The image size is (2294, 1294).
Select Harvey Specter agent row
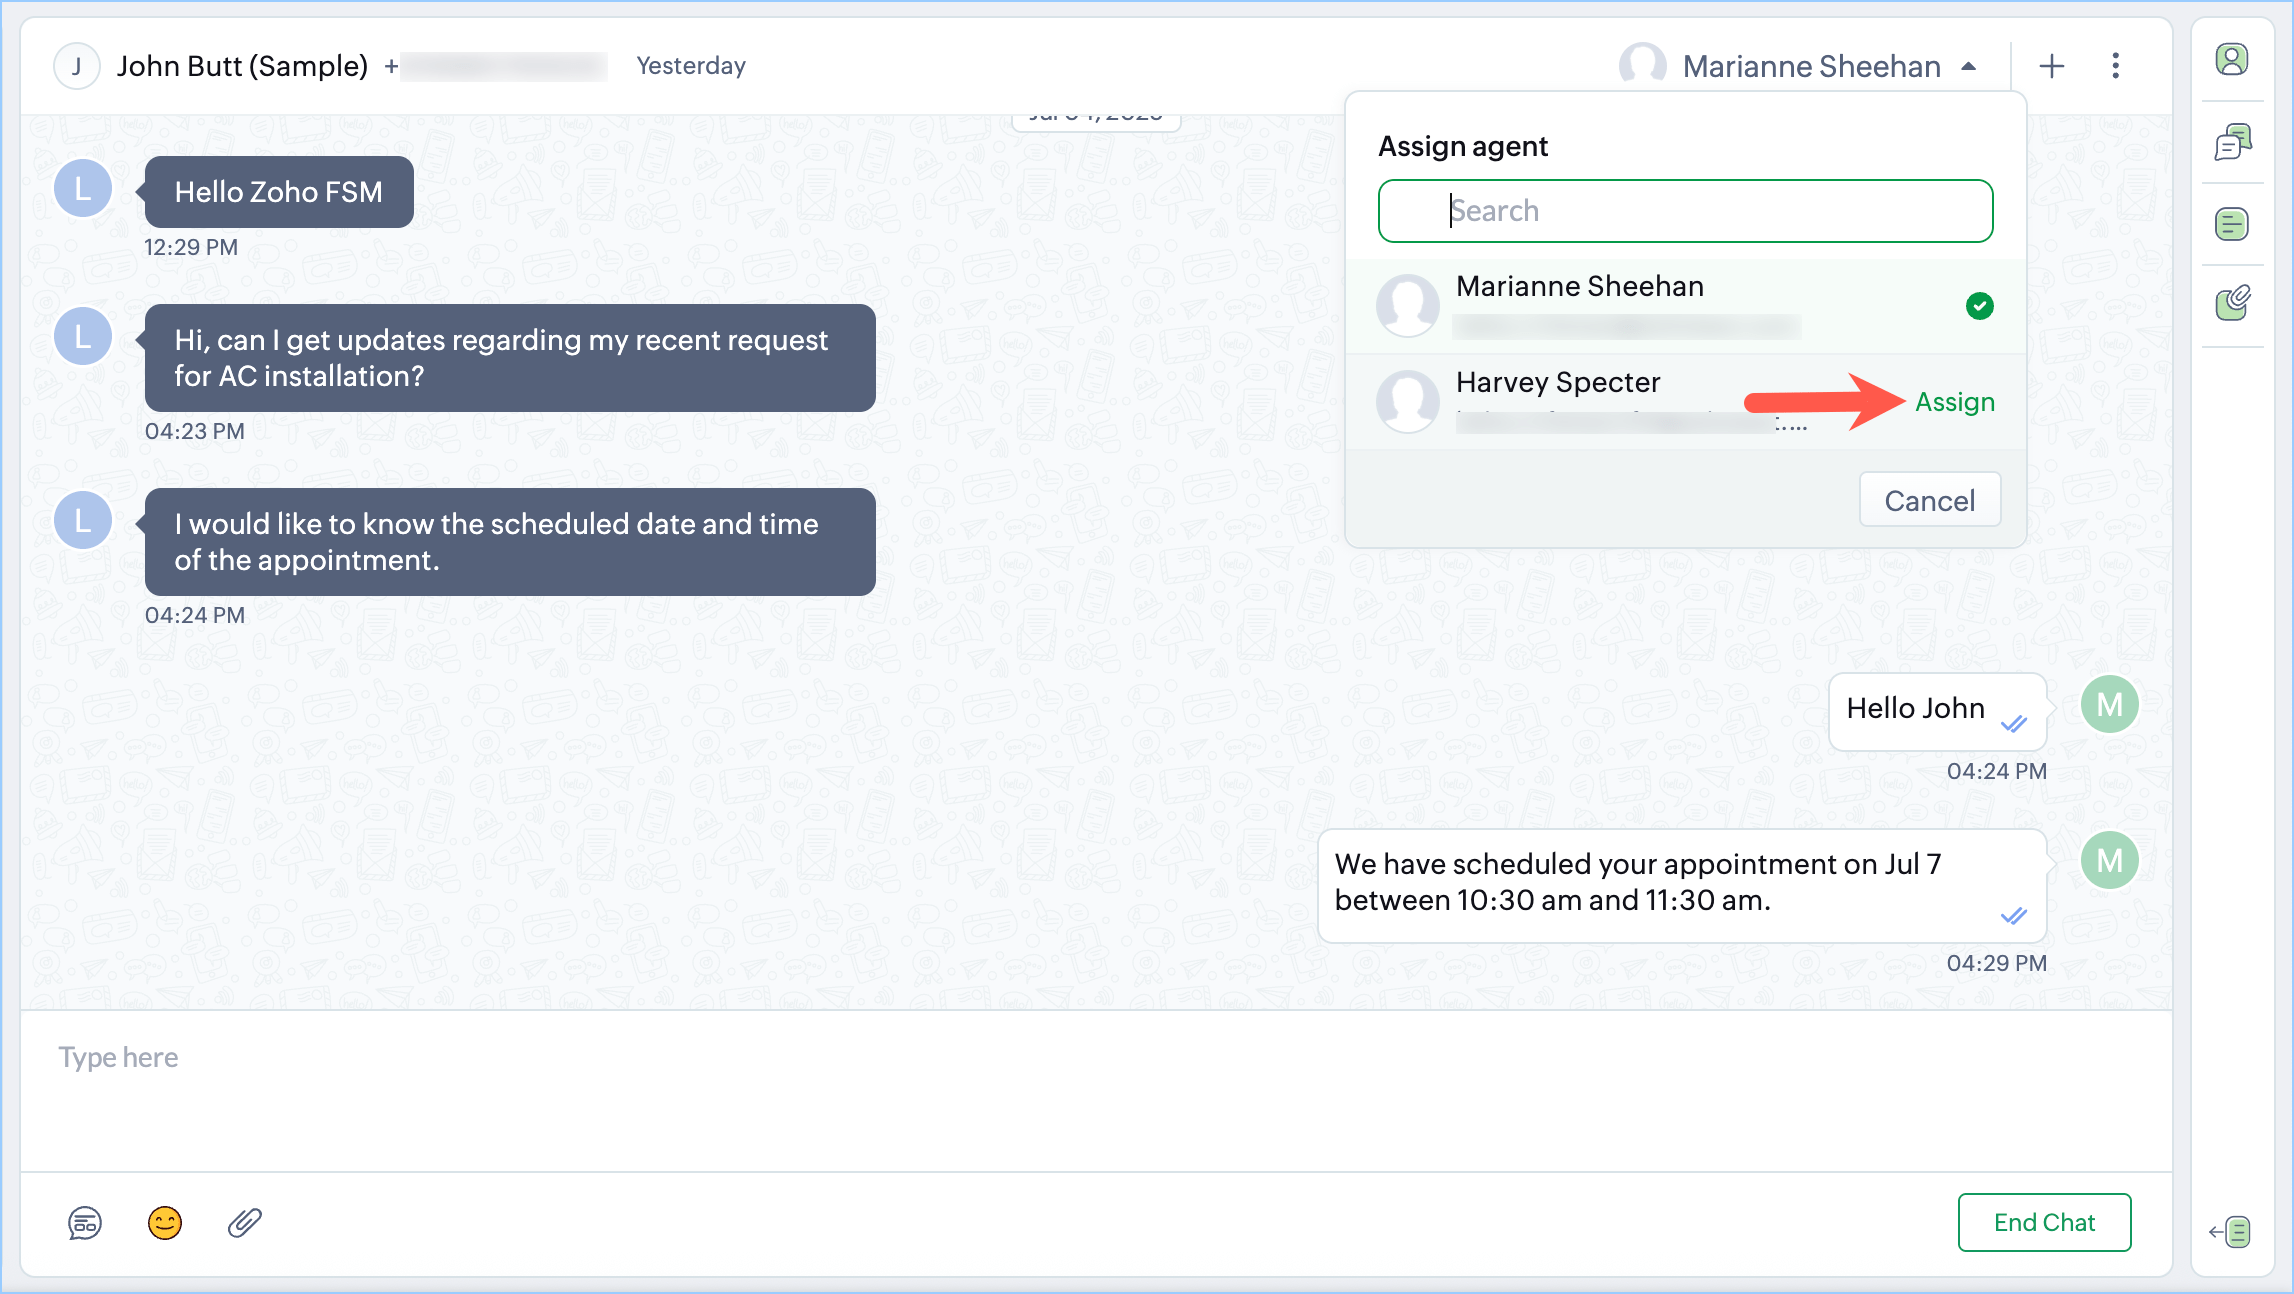tap(1558, 383)
